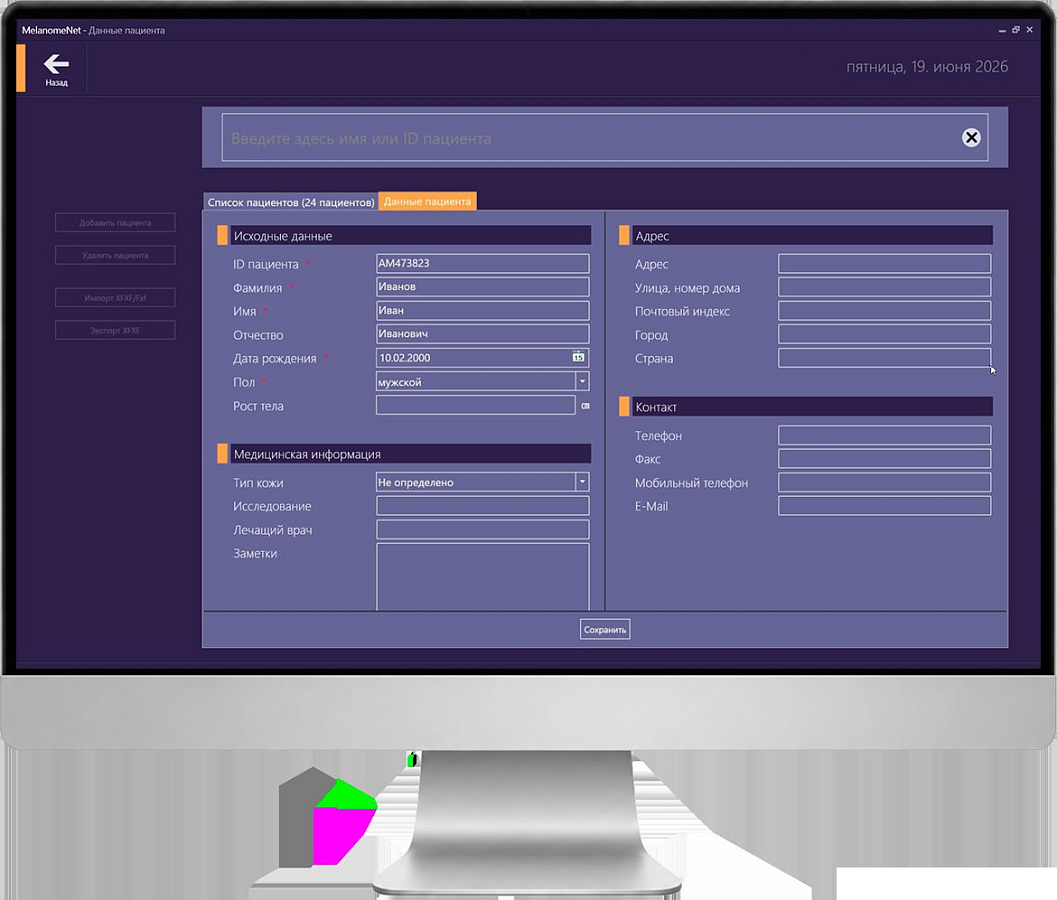
Task: Click the Факс input field
Action: pyautogui.click(x=884, y=459)
